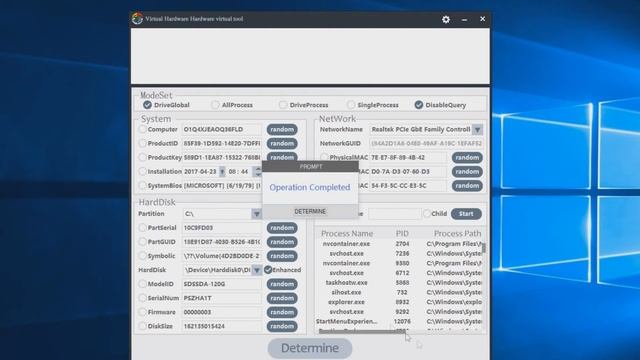640x360 pixels.
Task: Select the DriveProcess mode
Action: (283, 105)
